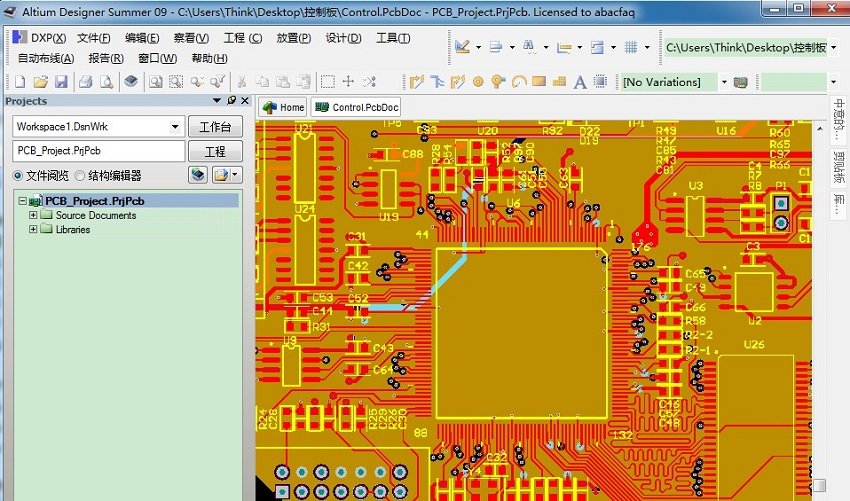Open the 自动布线(A) menu
The width and height of the screenshot is (850, 501).
(x=46, y=58)
